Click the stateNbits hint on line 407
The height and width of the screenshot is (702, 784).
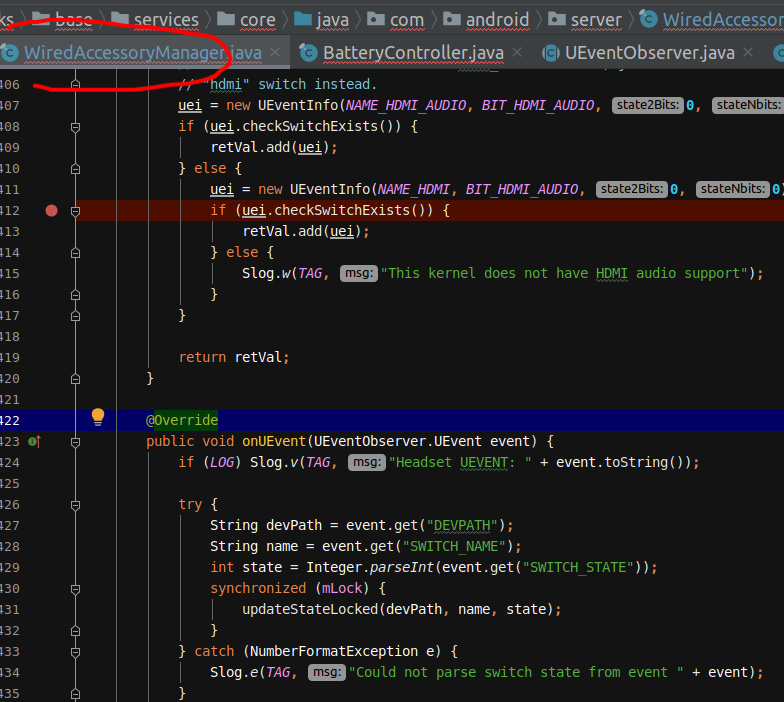[x=748, y=105]
